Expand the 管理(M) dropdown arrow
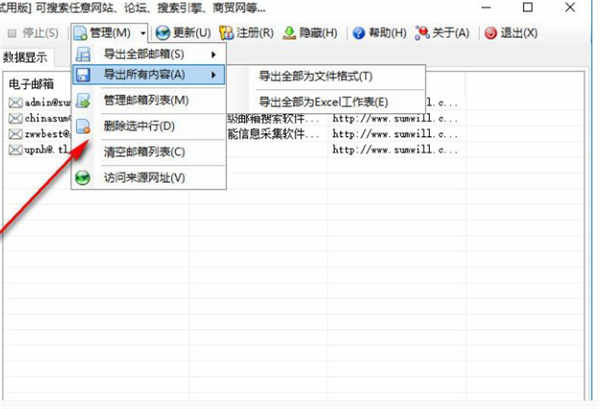Viewport: 600px width, 409px height. 144,33
